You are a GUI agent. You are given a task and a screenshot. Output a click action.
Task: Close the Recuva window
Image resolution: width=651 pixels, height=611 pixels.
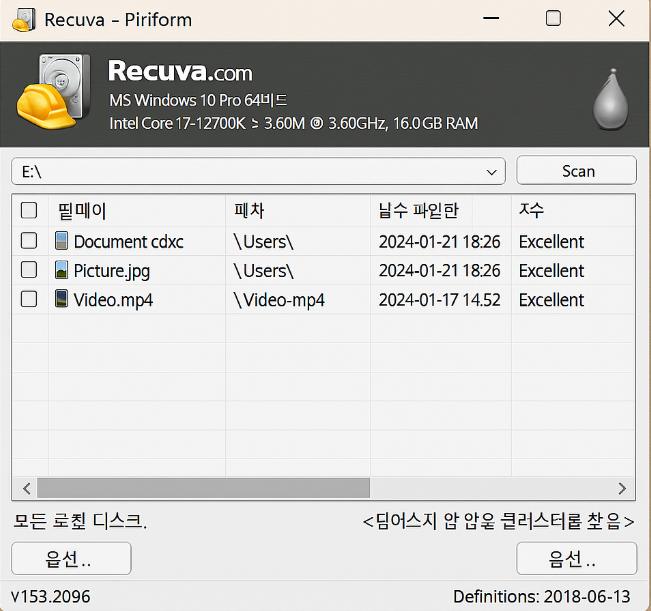tap(617, 18)
